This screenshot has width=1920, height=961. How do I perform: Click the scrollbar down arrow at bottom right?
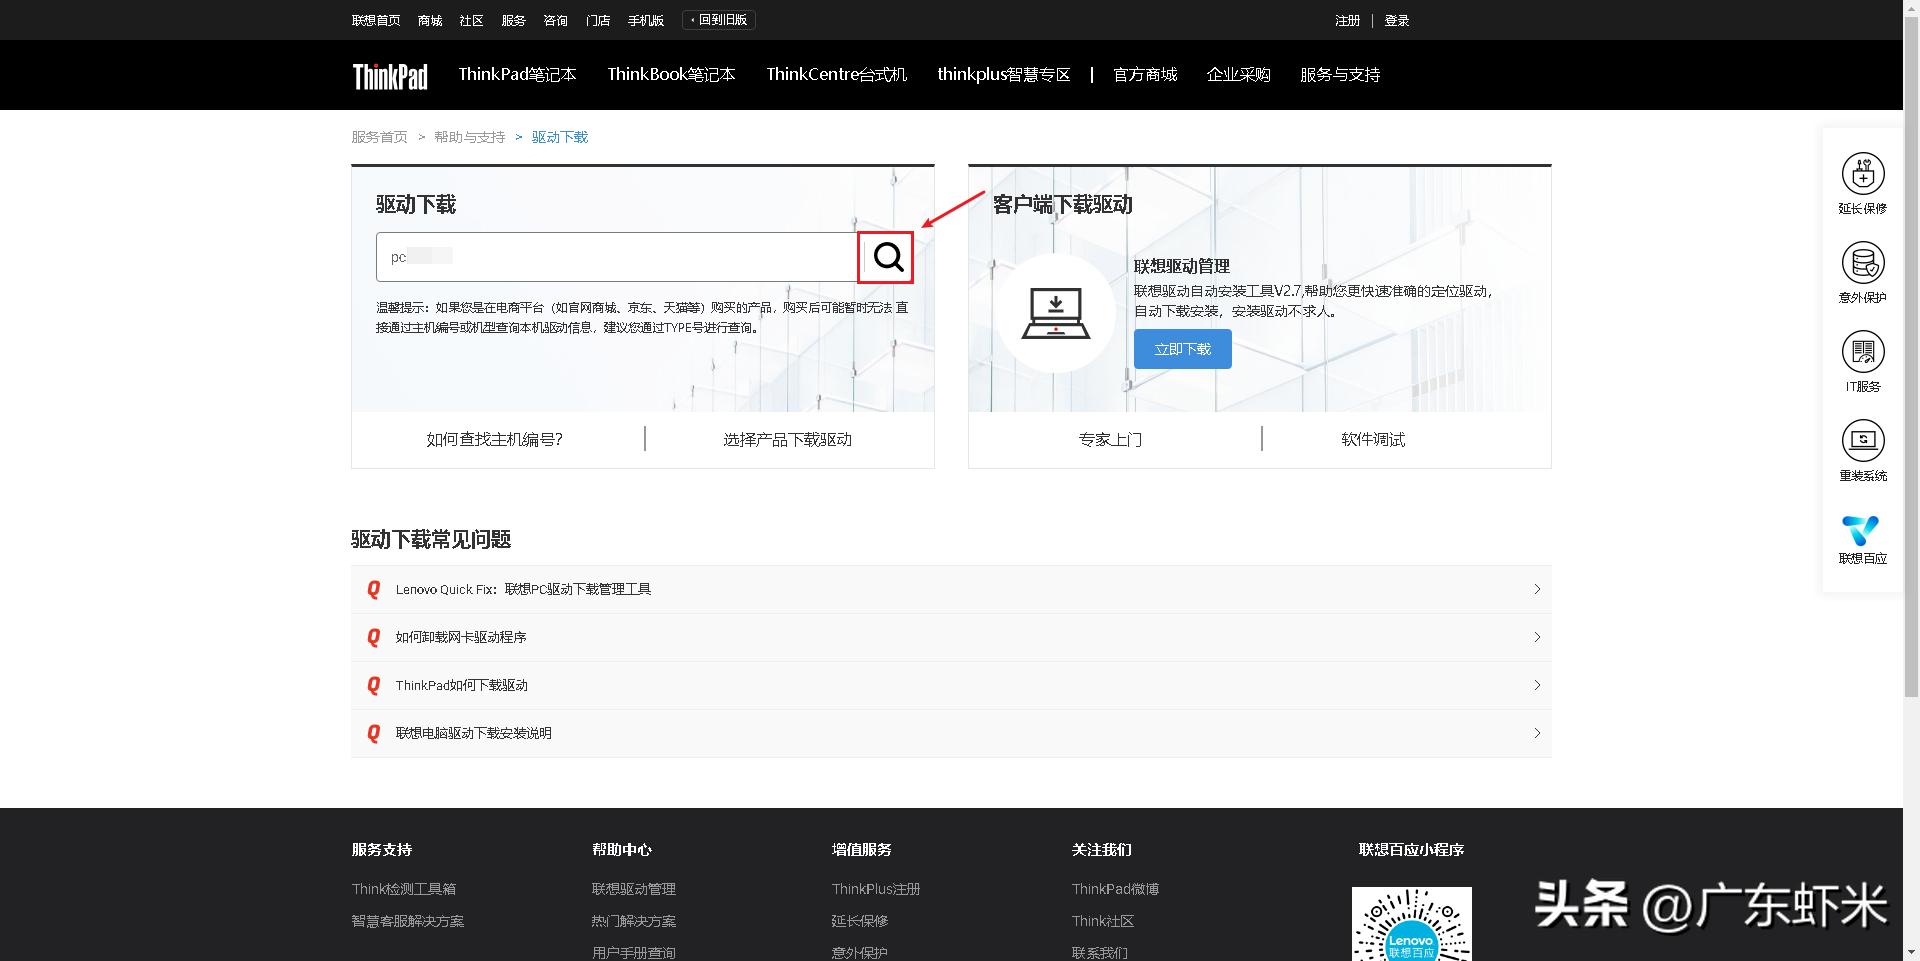(x=1911, y=951)
